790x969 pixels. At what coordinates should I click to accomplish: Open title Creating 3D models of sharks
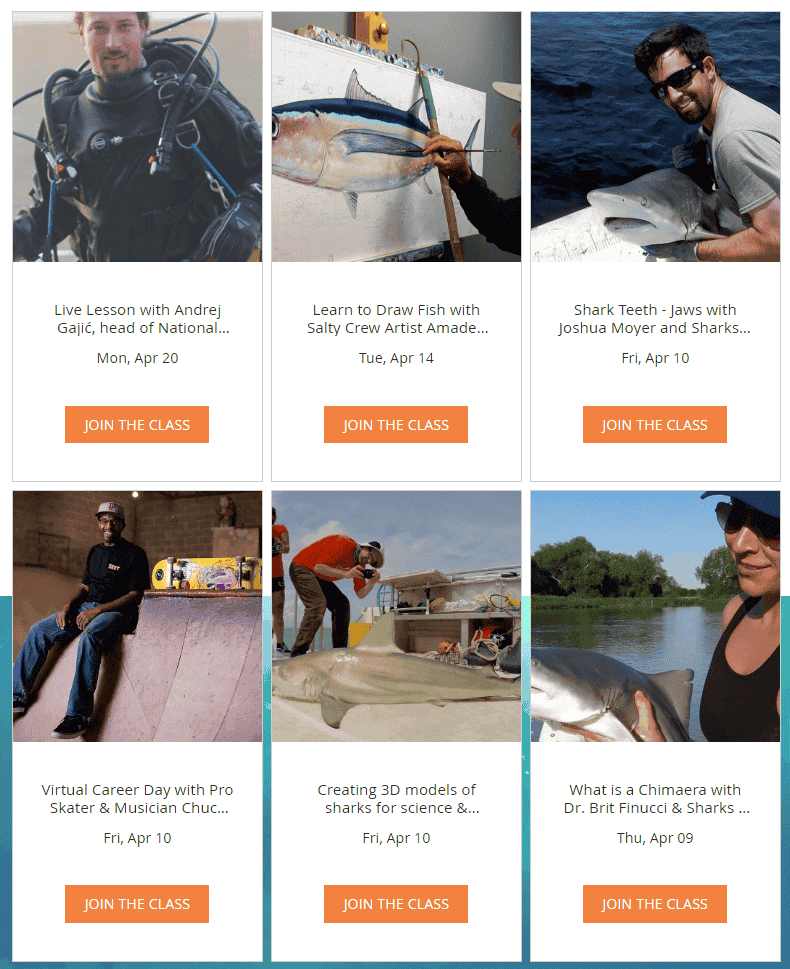coord(396,798)
